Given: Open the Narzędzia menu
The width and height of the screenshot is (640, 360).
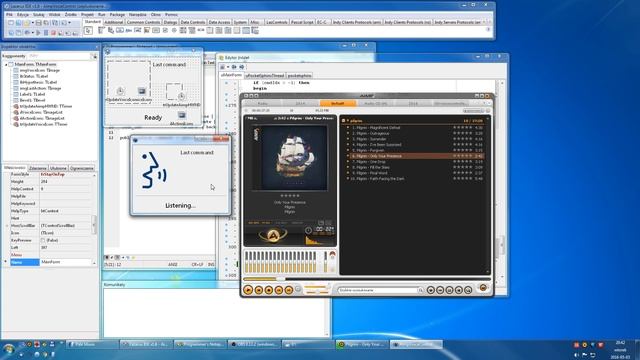Looking at the screenshot, I should click(138, 14).
